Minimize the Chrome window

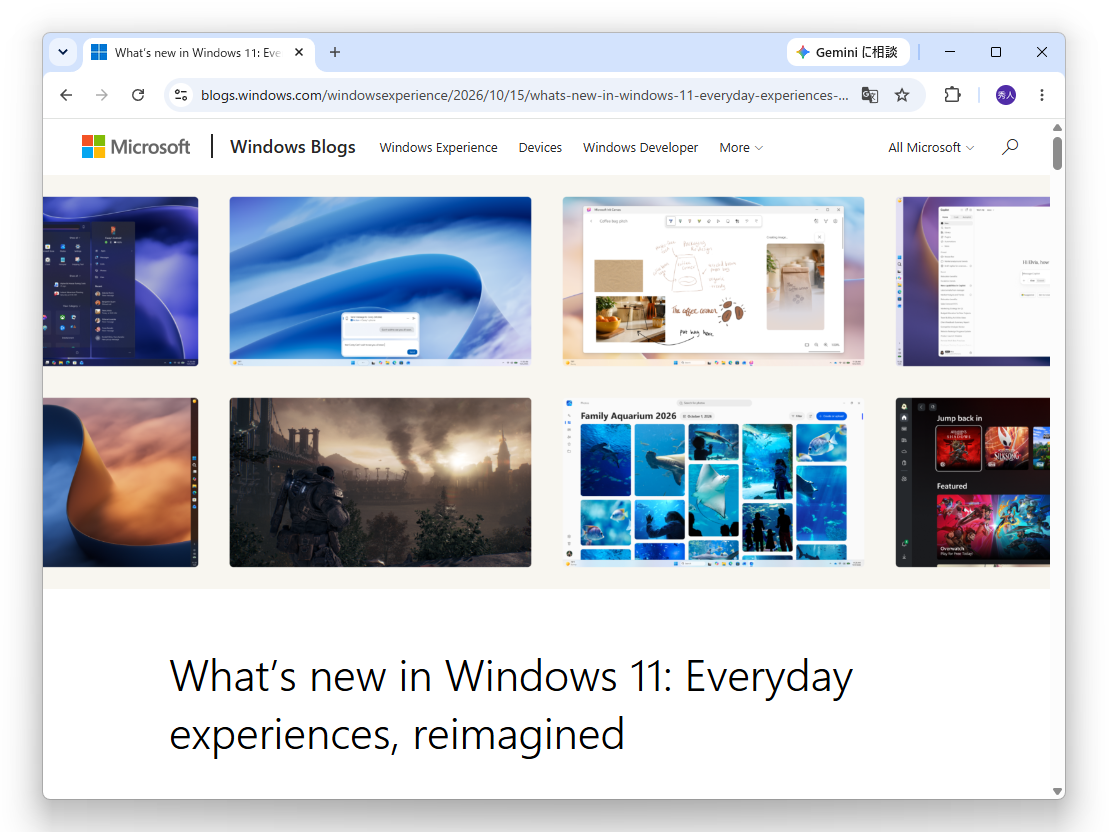[950, 52]
